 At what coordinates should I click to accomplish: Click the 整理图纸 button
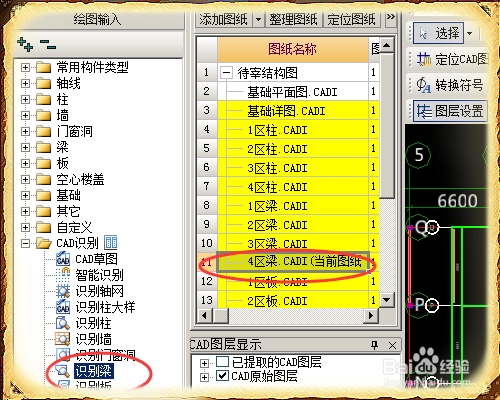click(293, 20)
